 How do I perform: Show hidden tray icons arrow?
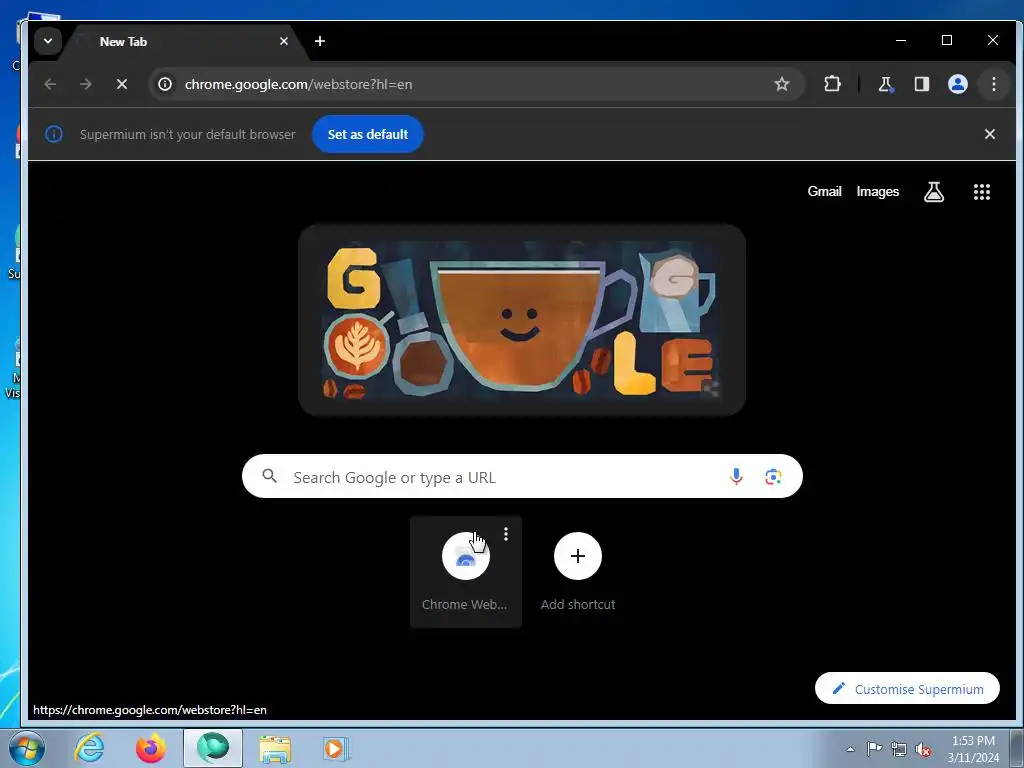click(x=850, y=749)
